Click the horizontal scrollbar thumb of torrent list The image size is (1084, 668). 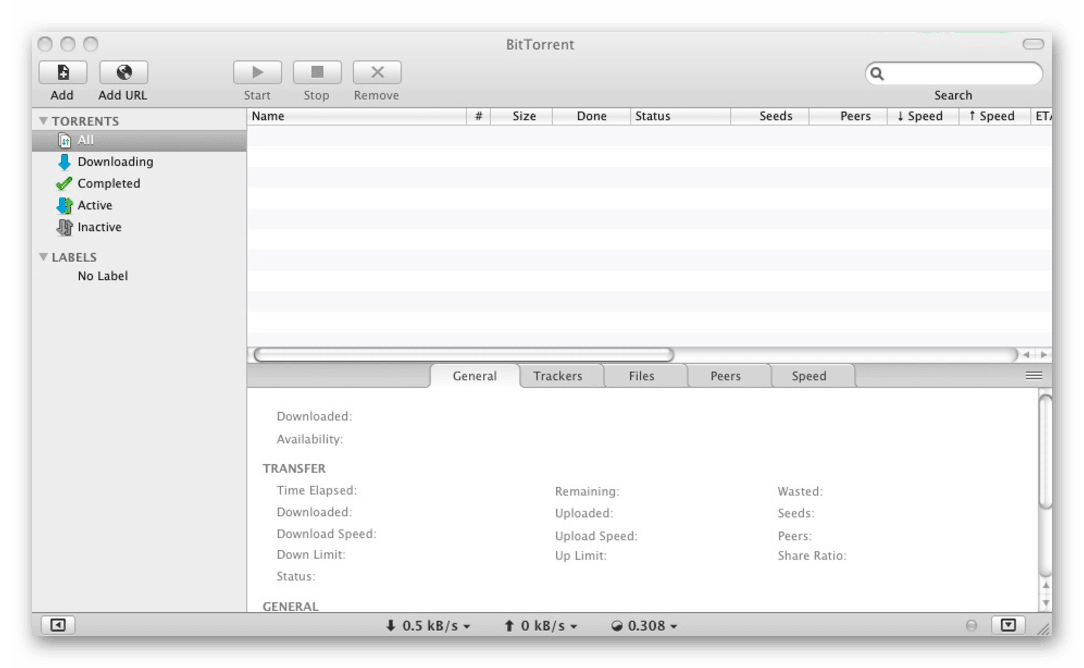point(464,355)
